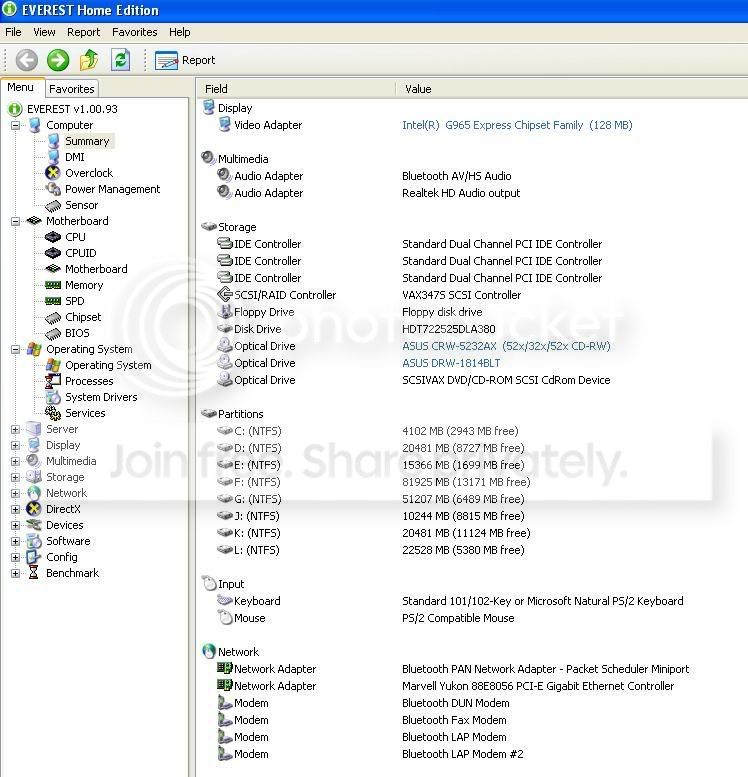Screen dimensions: 748x777
Task: Collapse the Operating System tree node
Action: [15, 349]
